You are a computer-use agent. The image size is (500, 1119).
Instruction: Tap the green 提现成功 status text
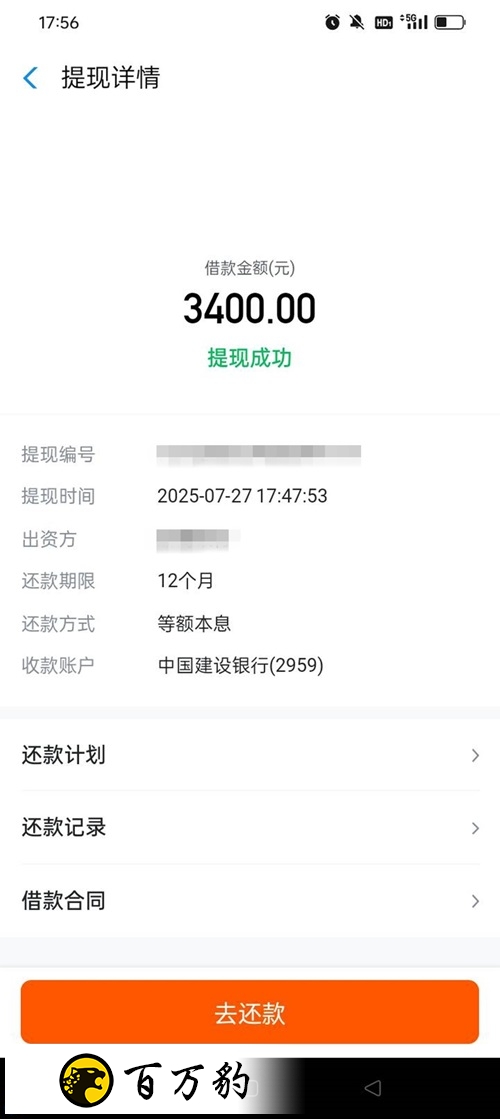250,358
